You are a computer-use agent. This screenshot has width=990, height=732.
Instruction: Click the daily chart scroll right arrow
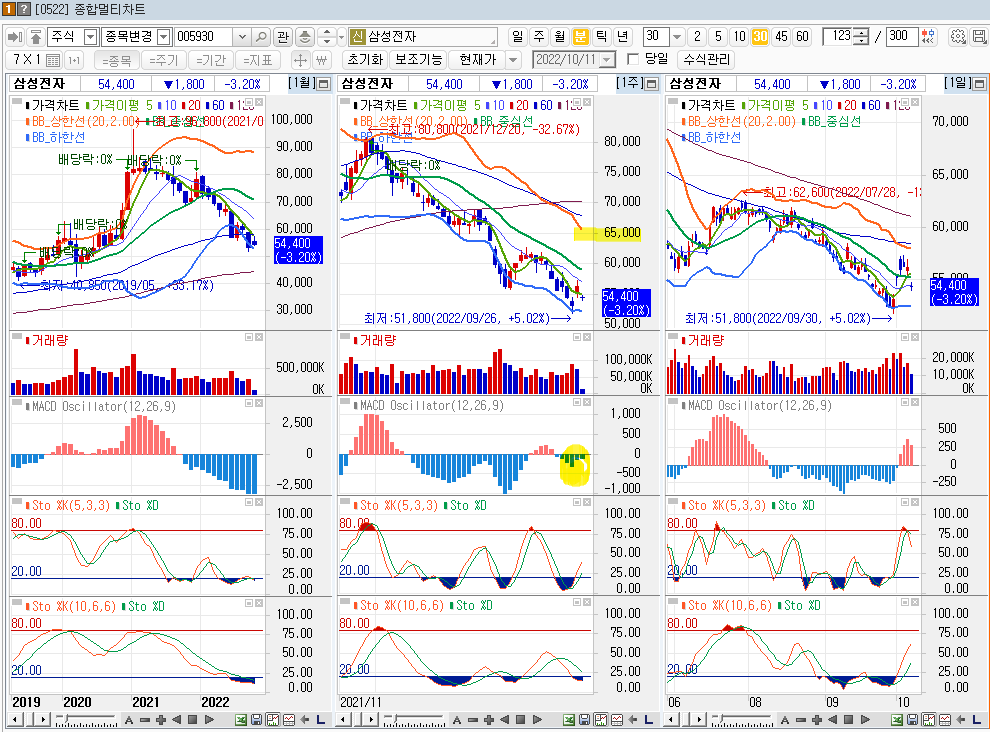pyautogui.click(x=699, y=720)
